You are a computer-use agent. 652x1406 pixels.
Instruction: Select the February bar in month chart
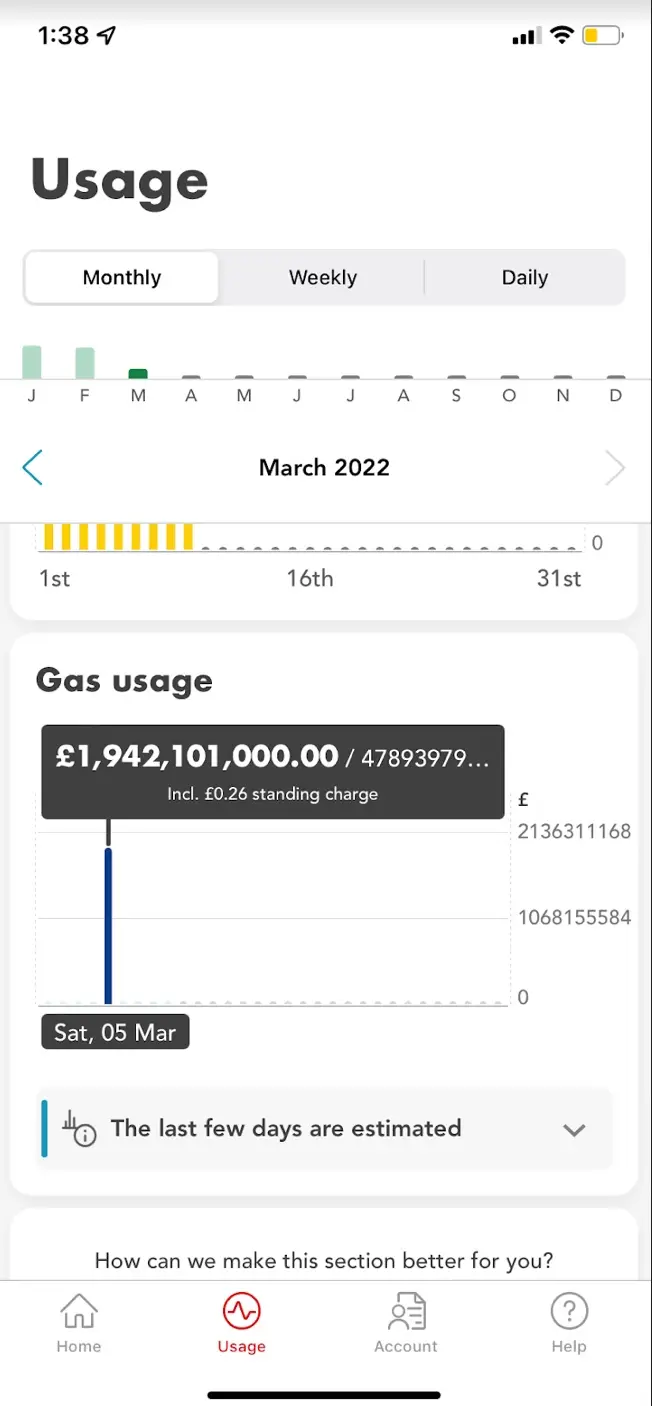tap(85, 363)
